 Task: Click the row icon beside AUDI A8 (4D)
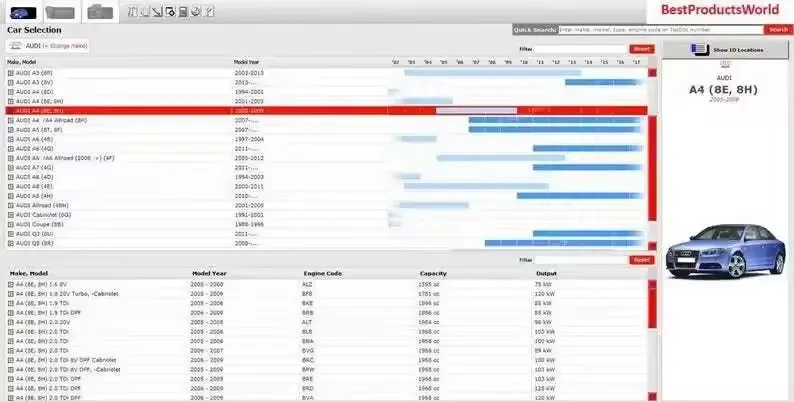click(11, 177)
